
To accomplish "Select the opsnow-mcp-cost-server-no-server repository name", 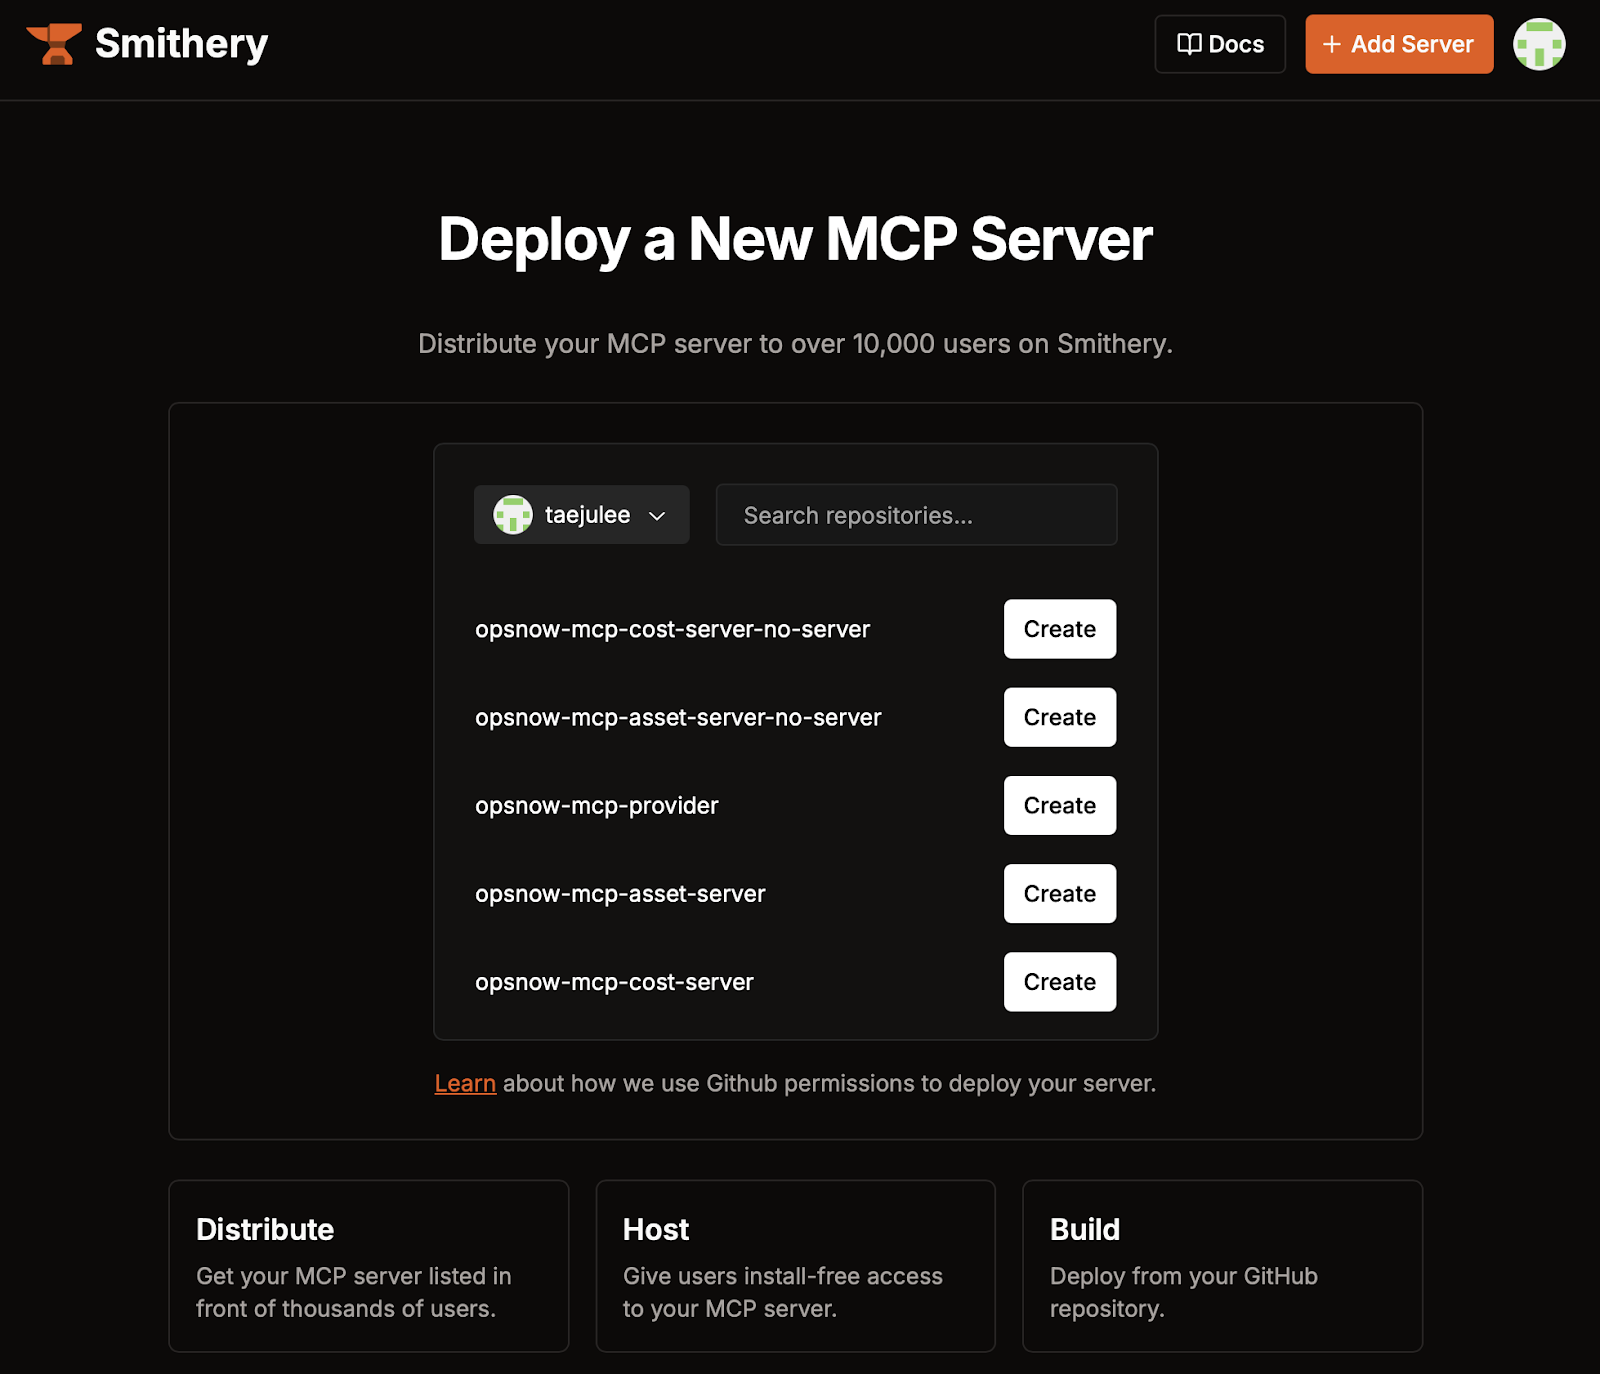I will click(672, 630).
